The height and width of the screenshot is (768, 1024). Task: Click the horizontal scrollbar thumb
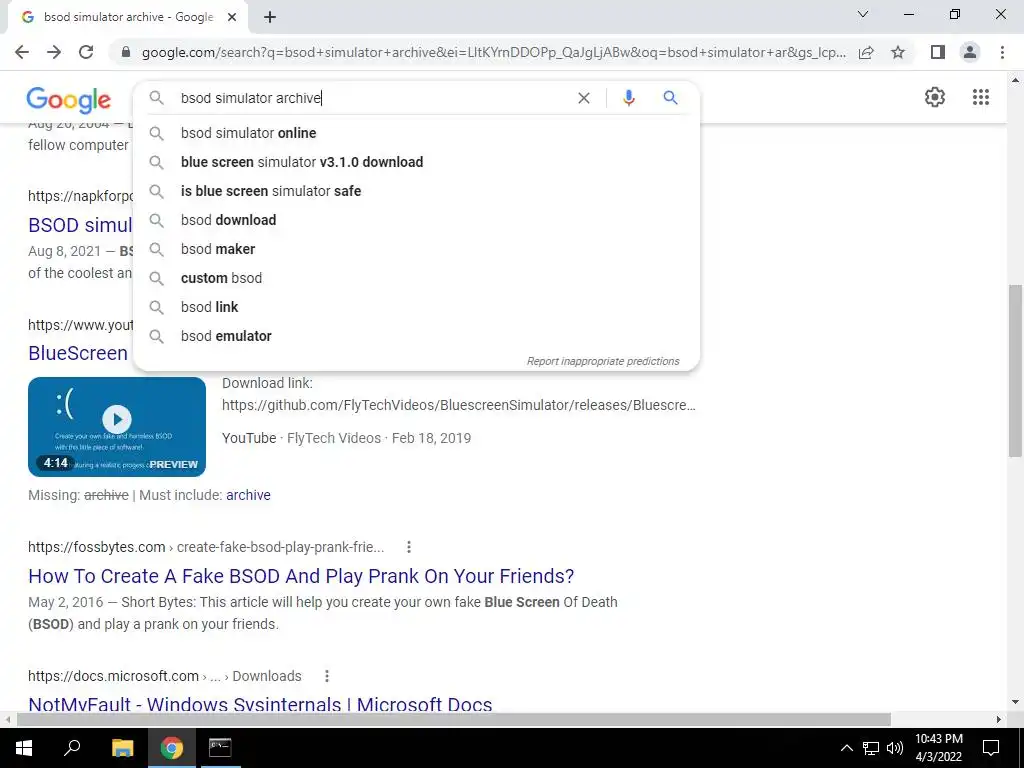pyautogui.click(x=454, y=719)
